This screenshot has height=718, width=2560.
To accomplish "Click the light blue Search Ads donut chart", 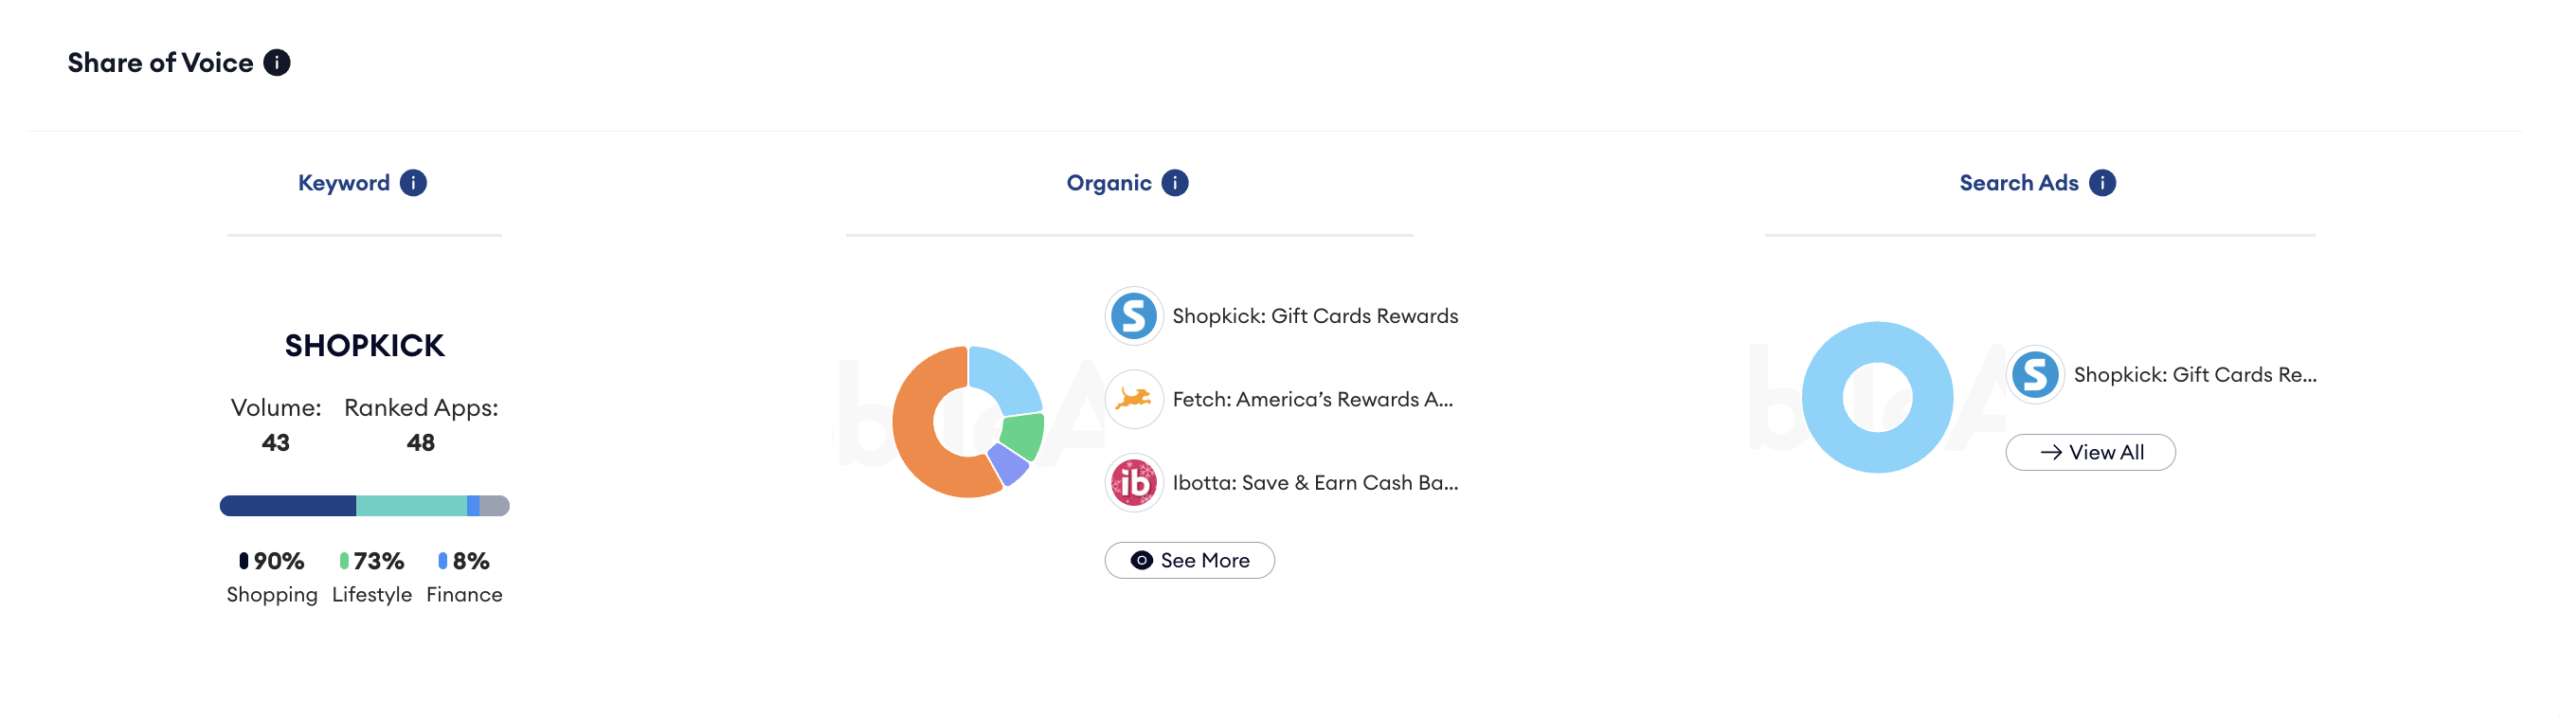I will pos(1877,397).
